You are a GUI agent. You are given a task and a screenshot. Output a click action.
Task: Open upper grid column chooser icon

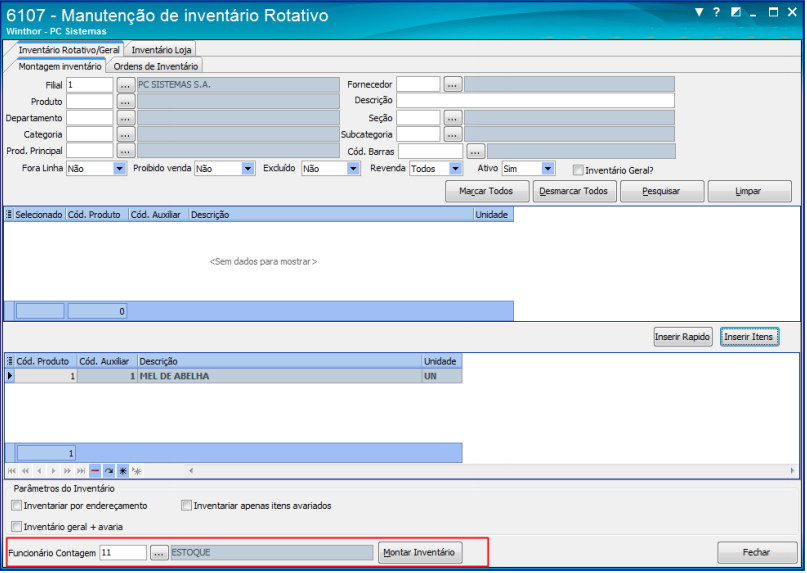9,215
